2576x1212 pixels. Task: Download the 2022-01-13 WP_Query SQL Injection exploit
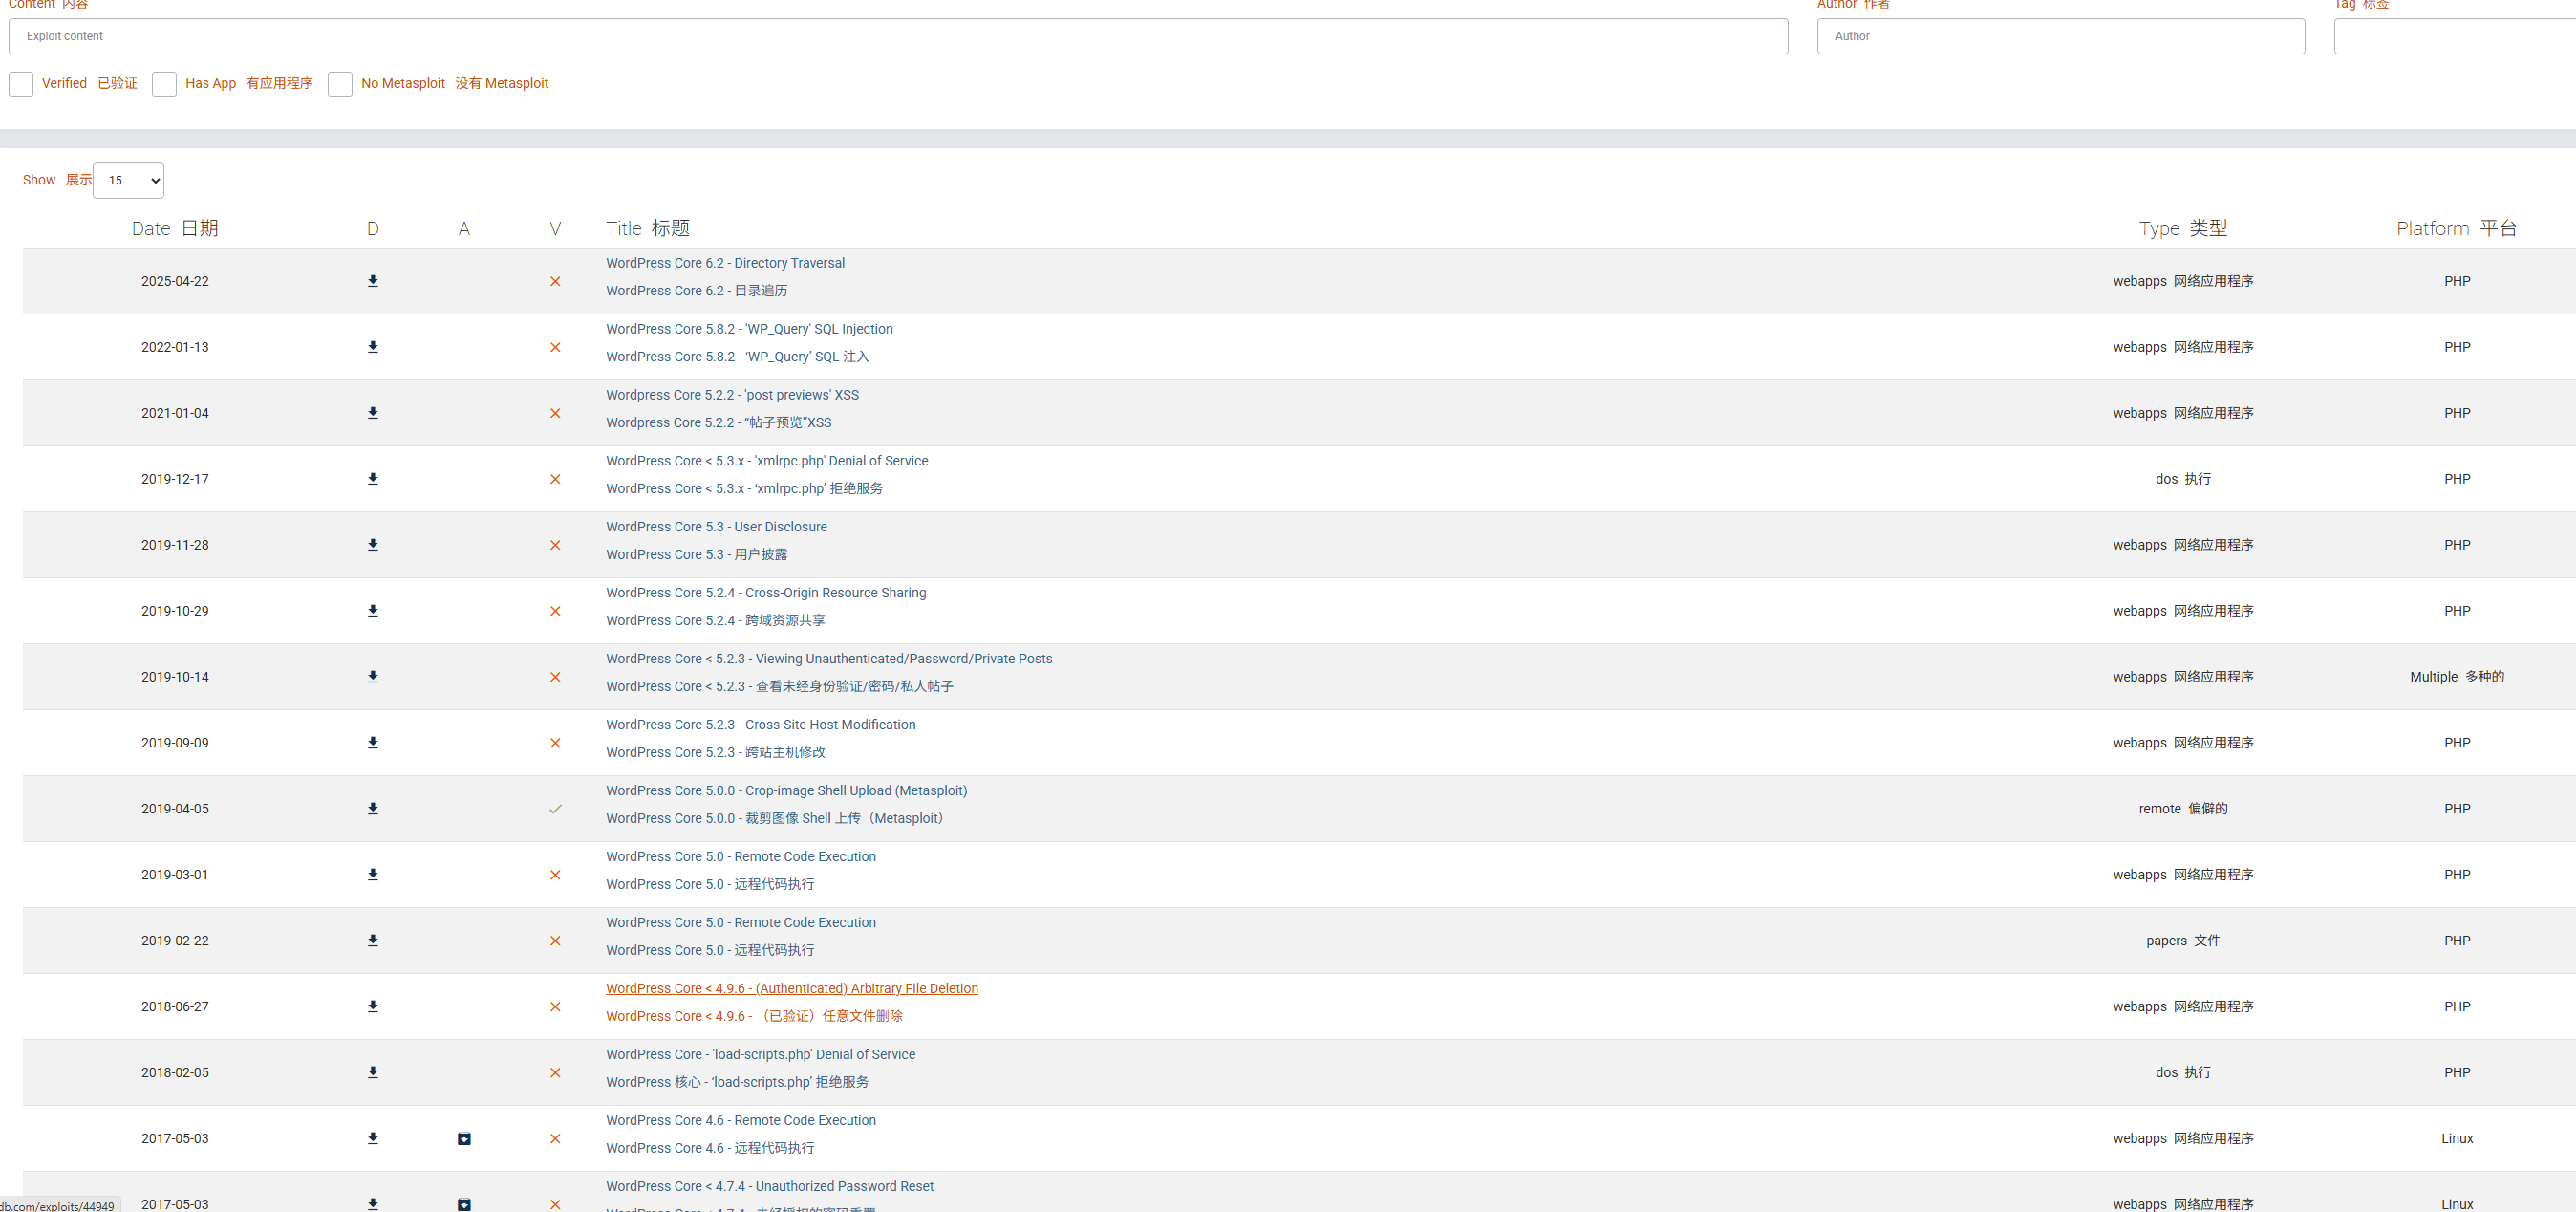coord(372,347)
